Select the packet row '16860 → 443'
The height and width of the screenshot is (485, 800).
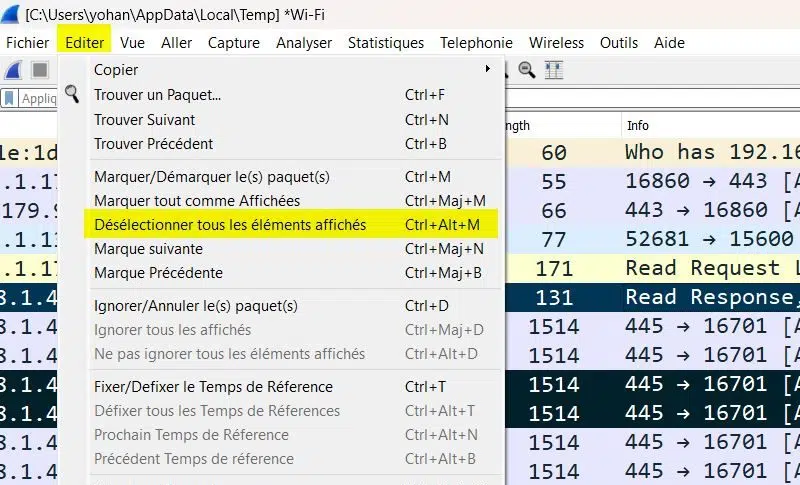tap(653, 182)
